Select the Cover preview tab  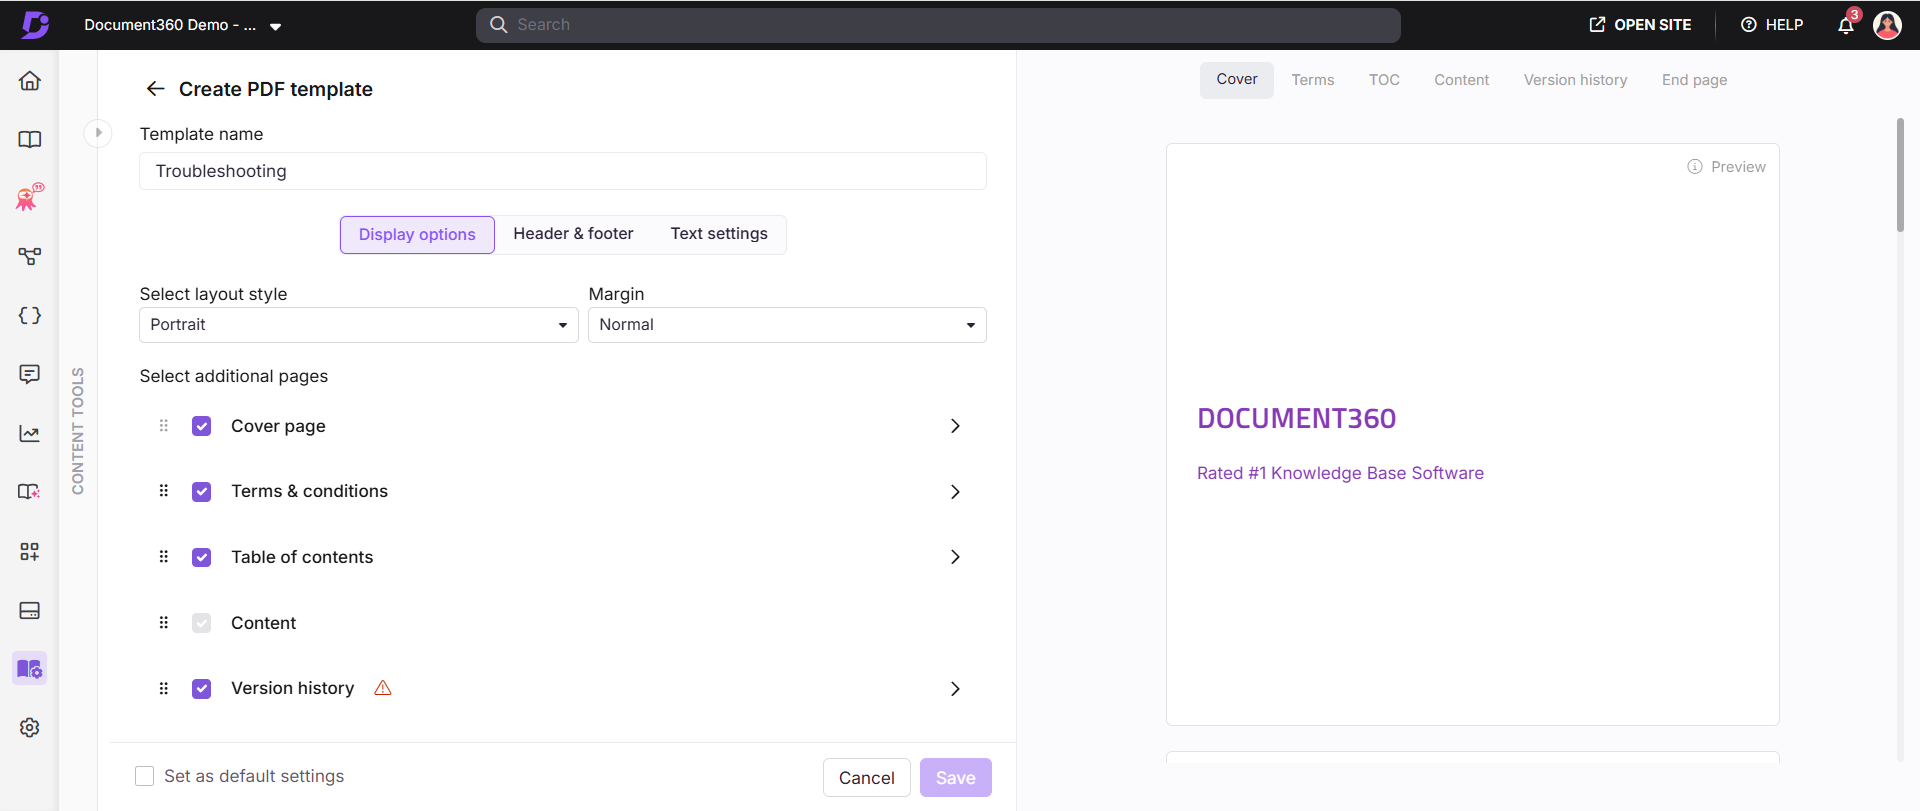click(x=1237, y=80)
